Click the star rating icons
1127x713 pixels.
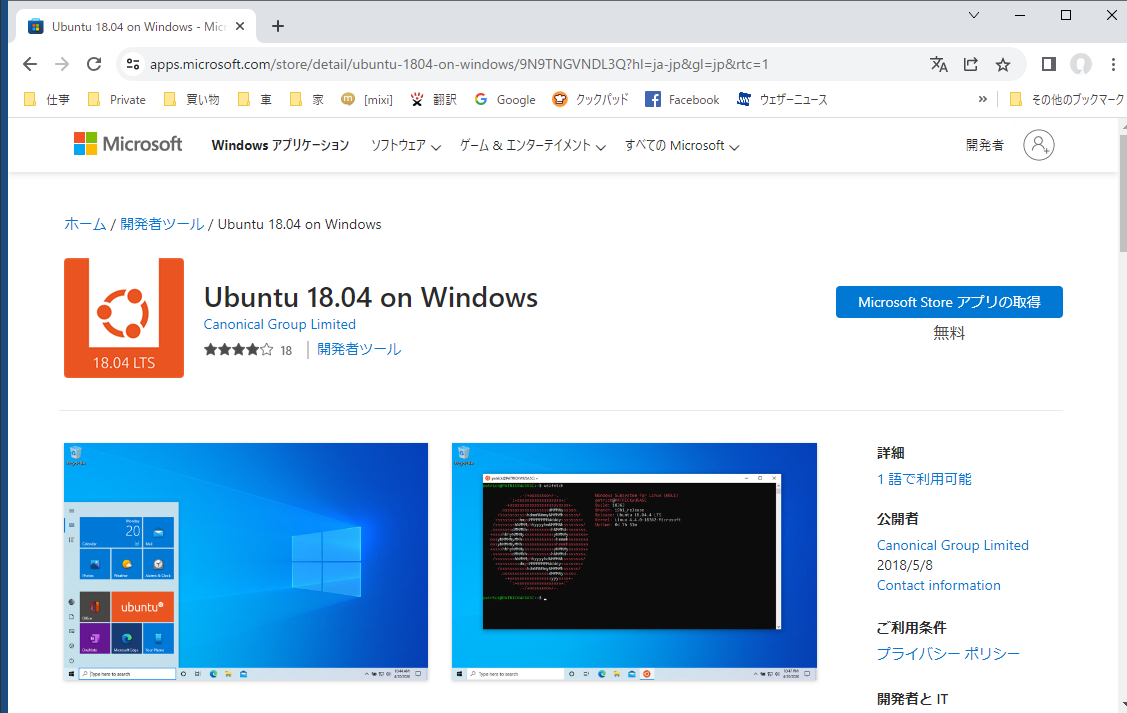click(x=239, y=350)
